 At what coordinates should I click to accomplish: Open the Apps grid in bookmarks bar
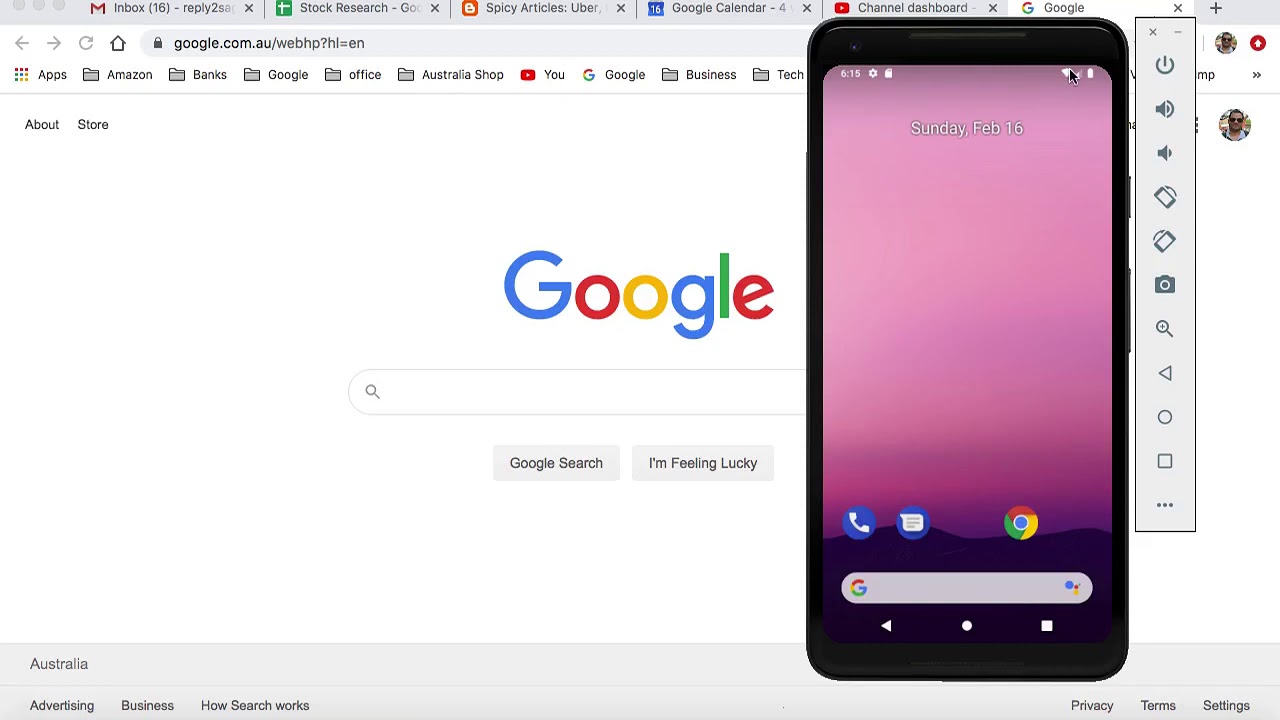40,75
